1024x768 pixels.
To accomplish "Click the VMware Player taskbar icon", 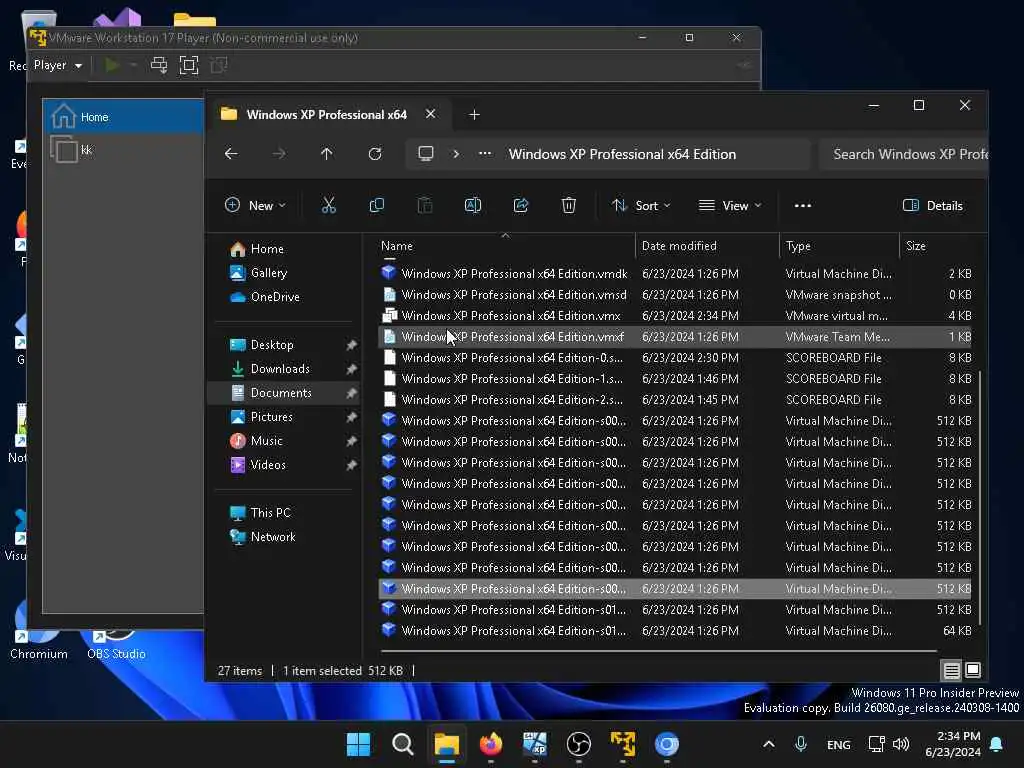I will [622, 744].
